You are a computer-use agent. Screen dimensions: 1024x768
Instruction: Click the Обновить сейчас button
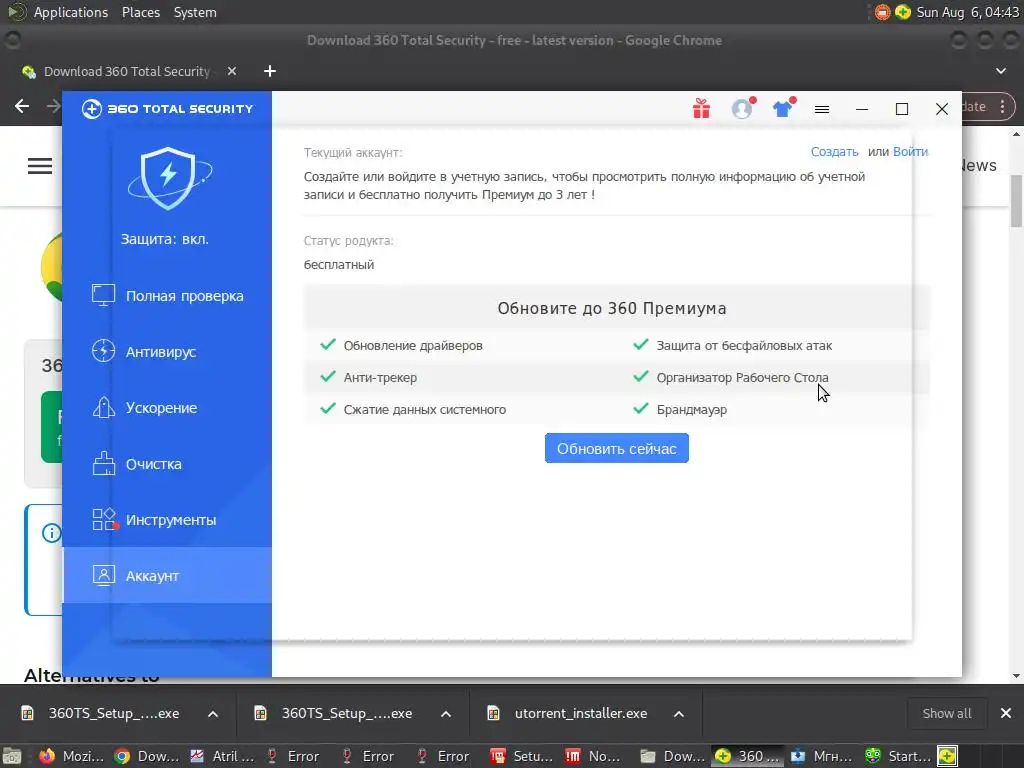coord(616,448)
